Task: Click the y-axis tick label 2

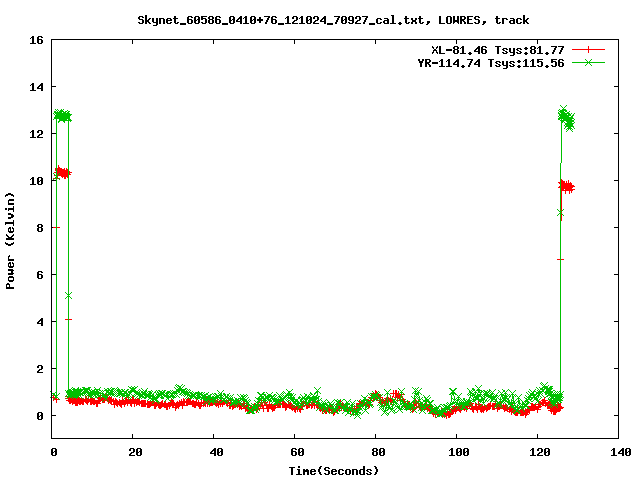Action: coord(40,369)
